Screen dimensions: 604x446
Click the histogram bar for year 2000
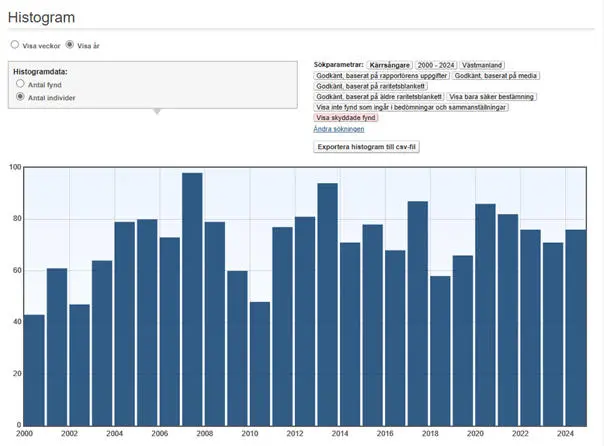34,370
